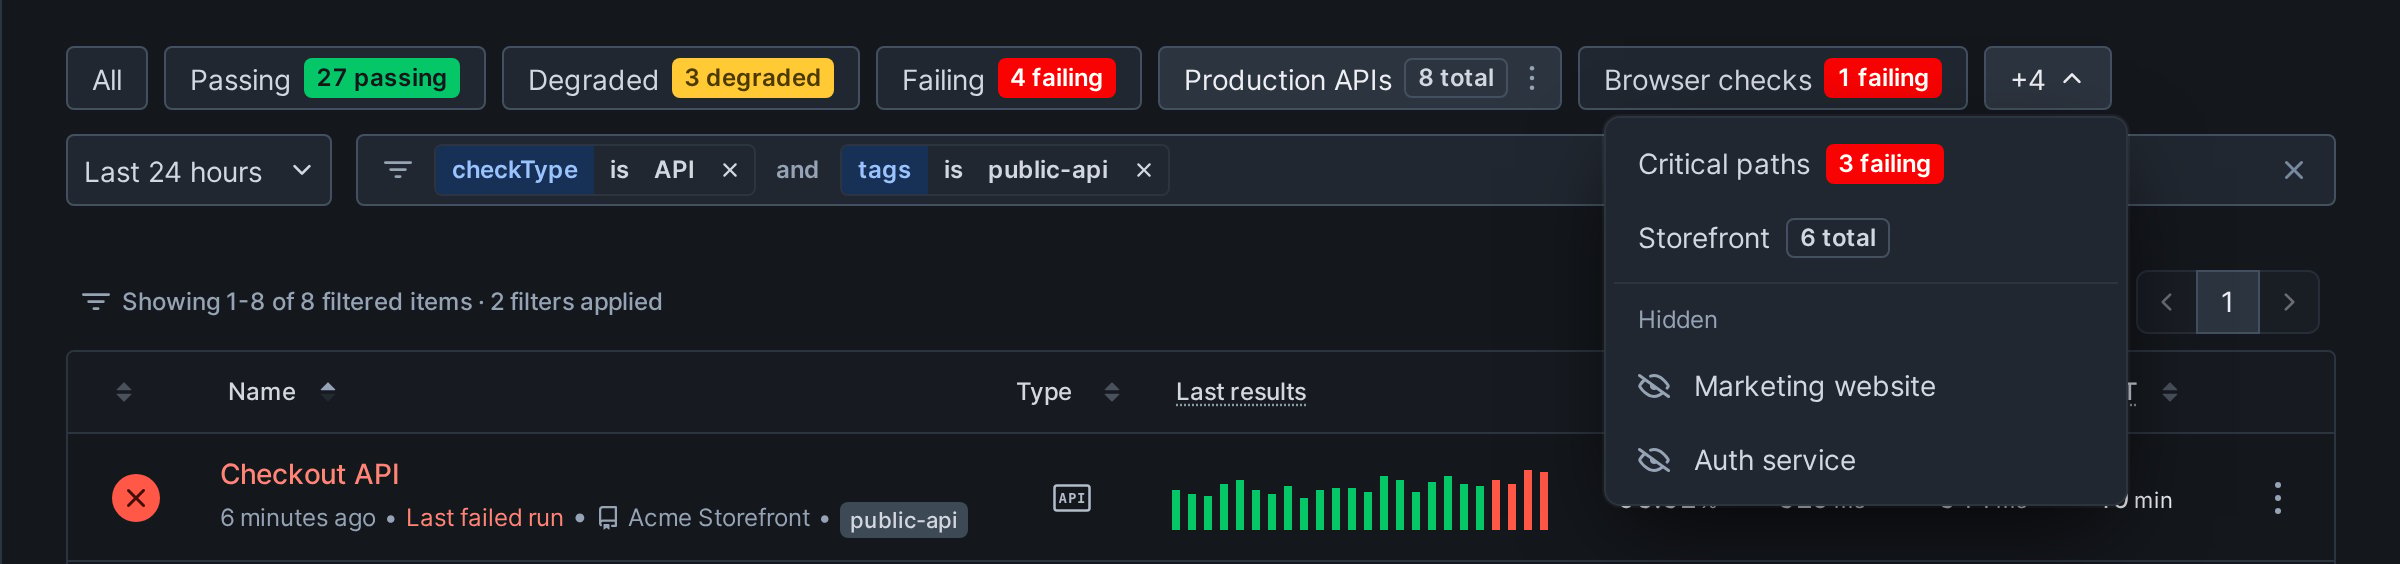Image resolution: width=2400 pixels, height=564 pixels.
Task: Click the 3 failing badge on Critical paths
Action: 1885,164
